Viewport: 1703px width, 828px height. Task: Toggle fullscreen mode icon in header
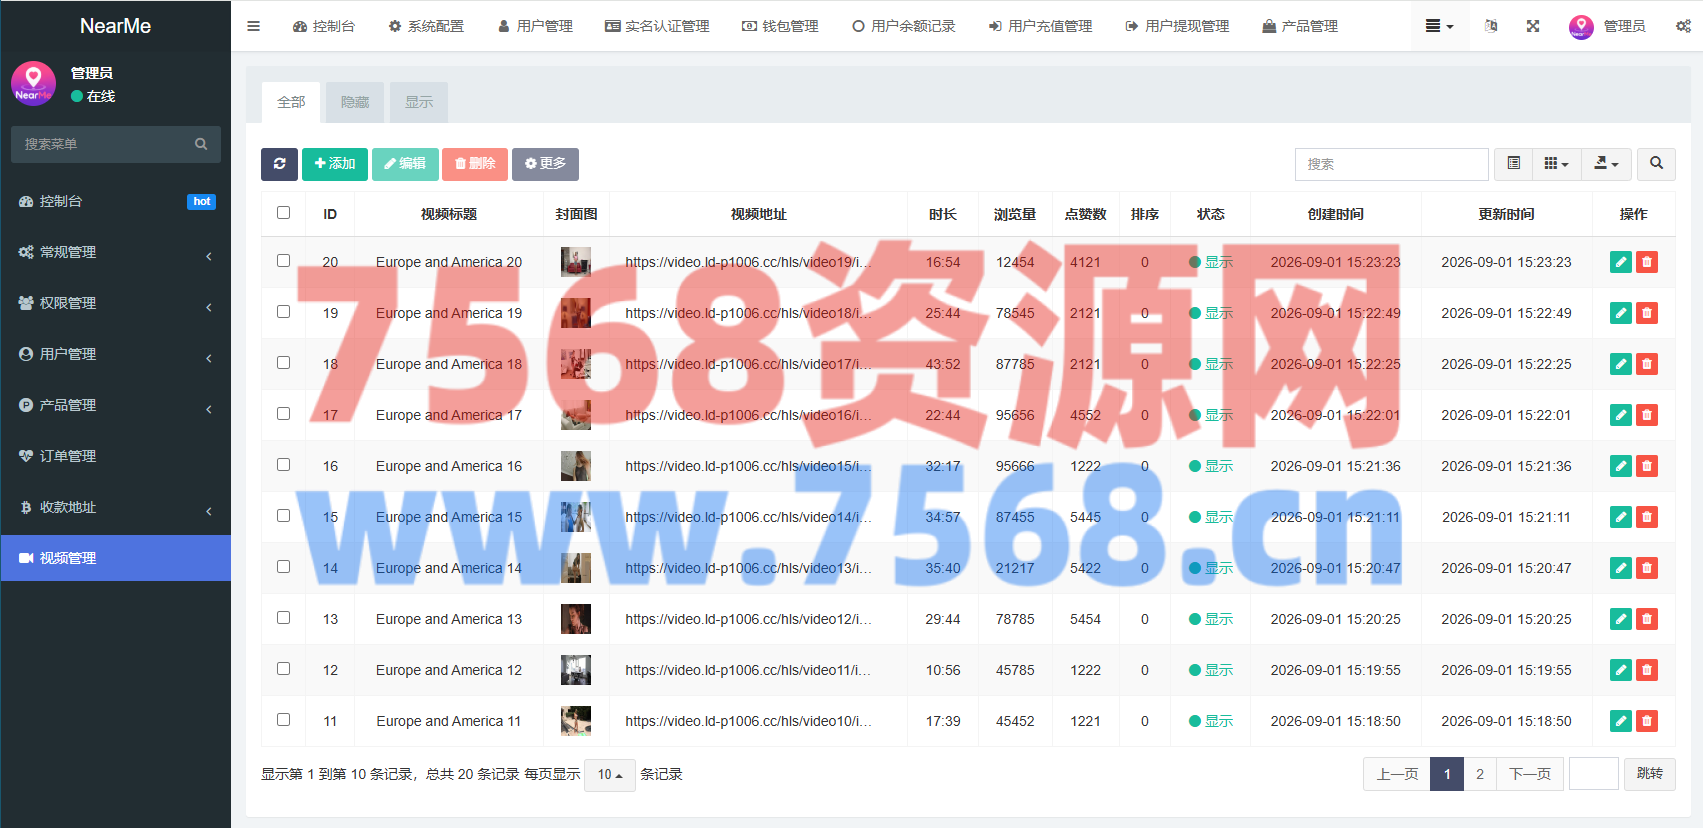pyautogui.click(x=1533, y=26)
